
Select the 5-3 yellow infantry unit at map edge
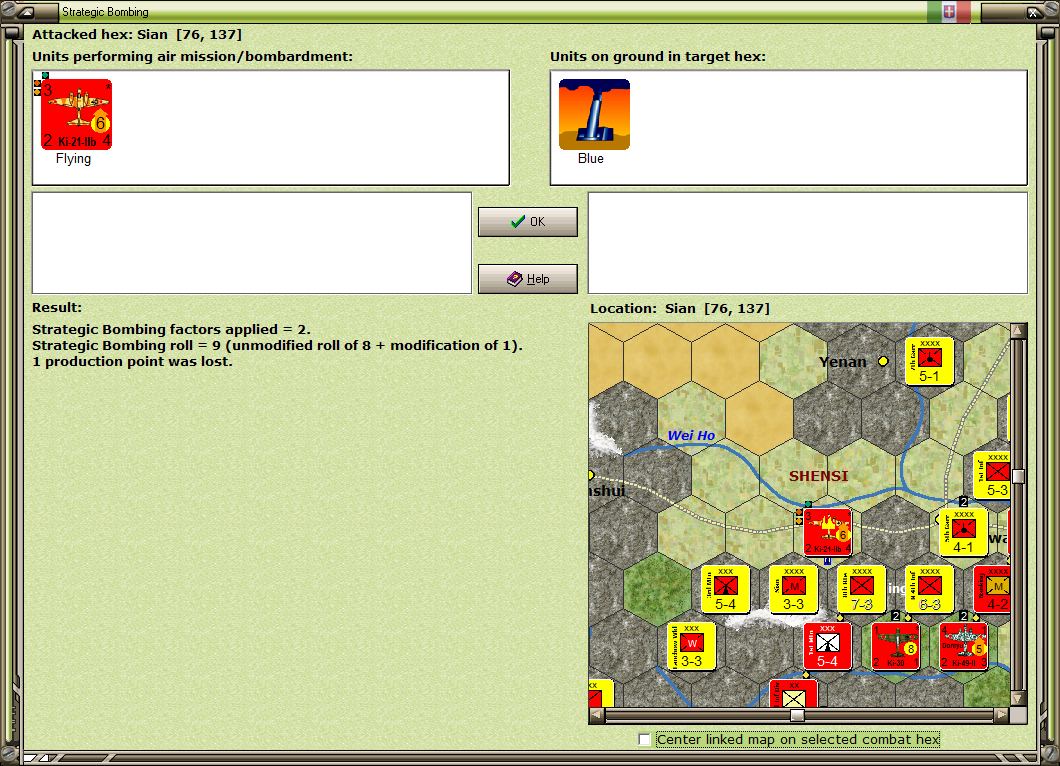coord(992,476)
